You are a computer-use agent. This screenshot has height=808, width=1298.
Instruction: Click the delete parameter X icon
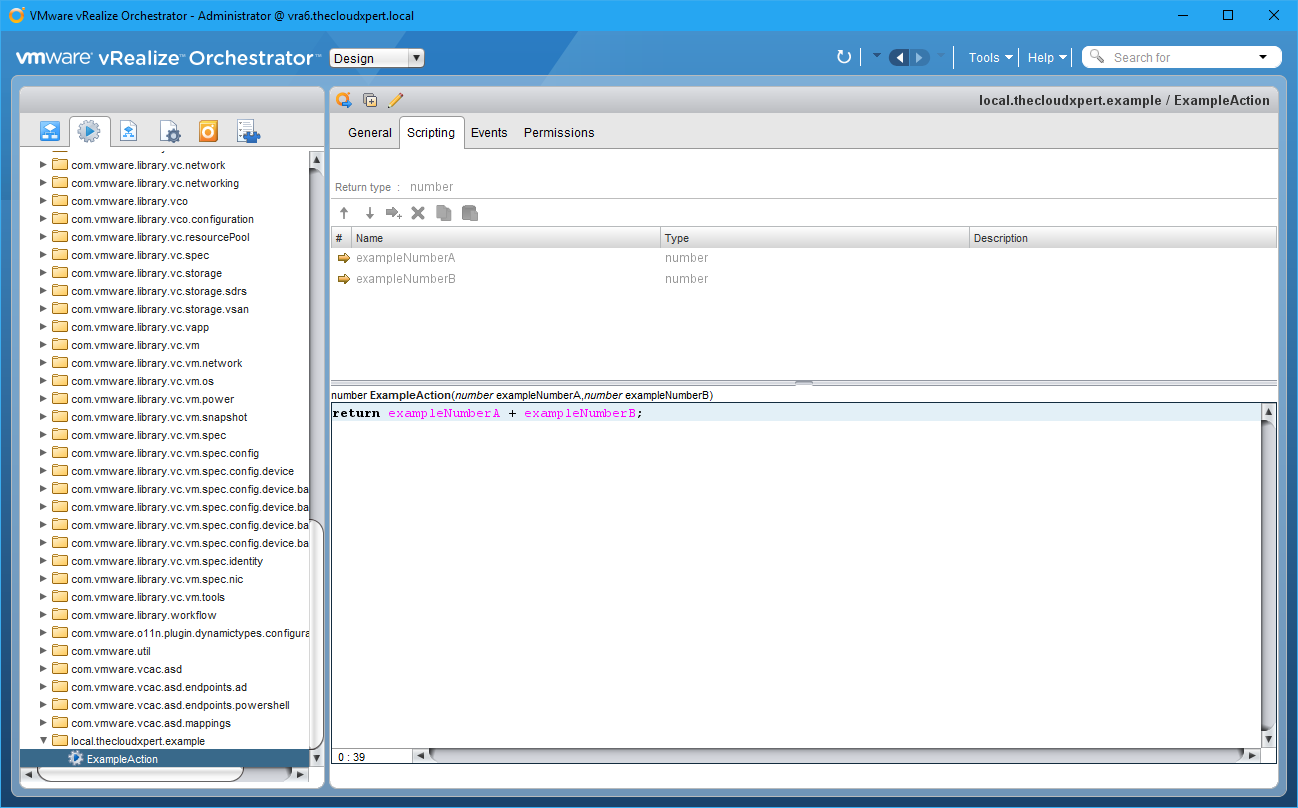click(x=418, y=213)
